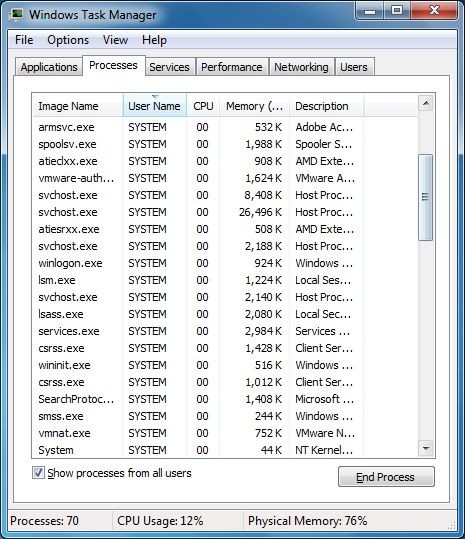Screen dimensions: 465x539
Task: Maximize the Task Manager window
Action: click(397, 11)
